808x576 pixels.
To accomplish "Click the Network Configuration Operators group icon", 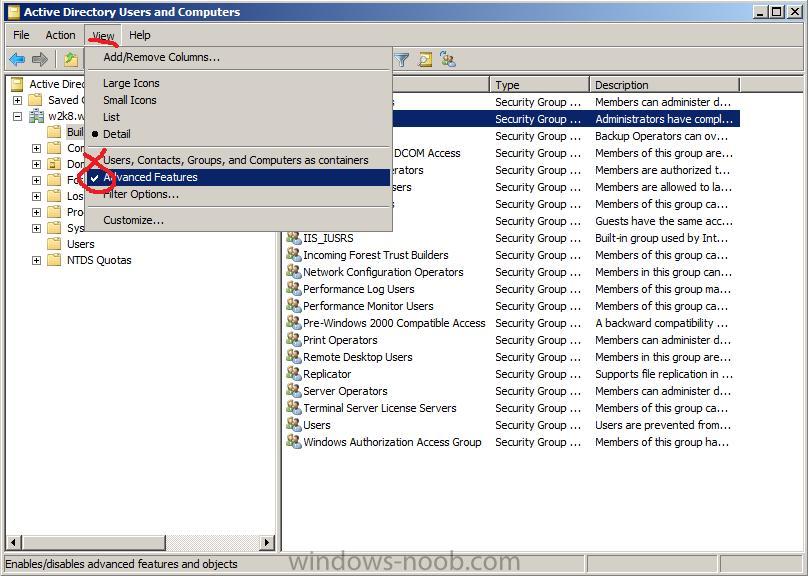I will (x=294, y=272).
